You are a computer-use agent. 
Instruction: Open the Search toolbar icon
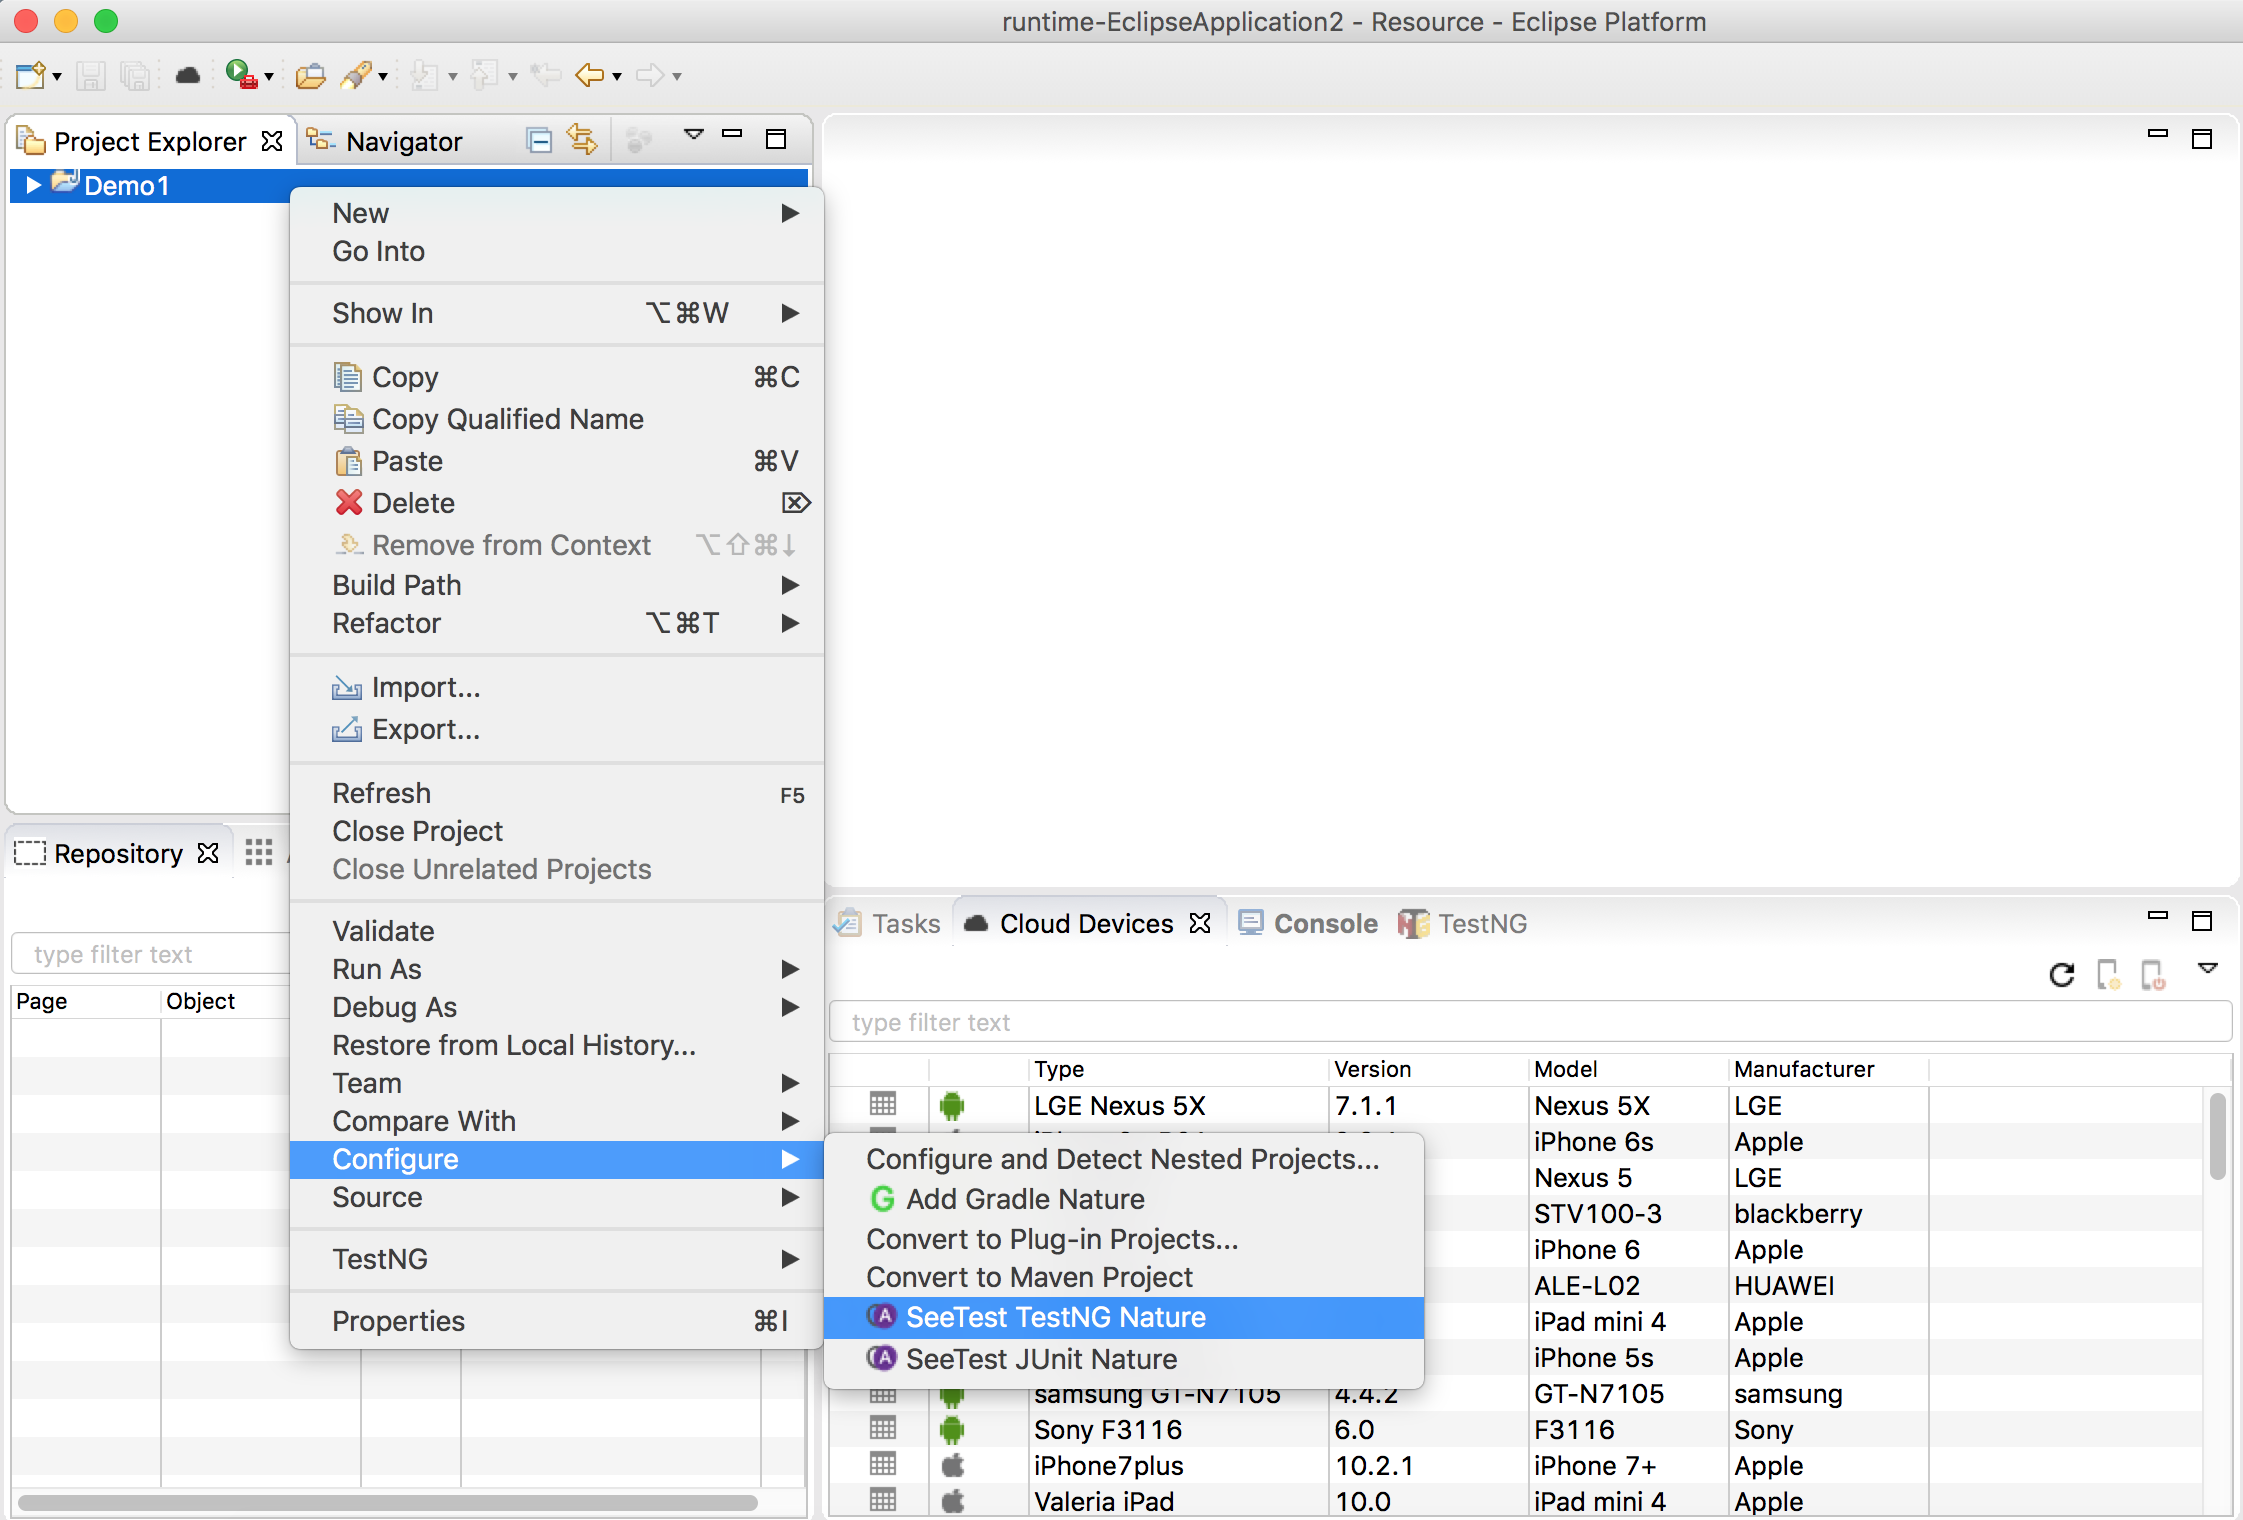(356, 75)
